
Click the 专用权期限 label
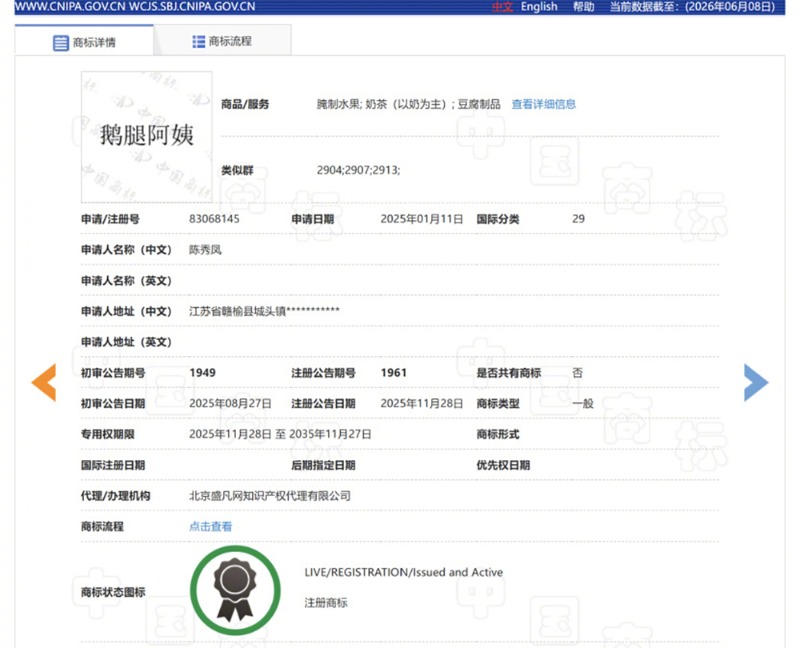pyautogui.click(x=108, y=435)
